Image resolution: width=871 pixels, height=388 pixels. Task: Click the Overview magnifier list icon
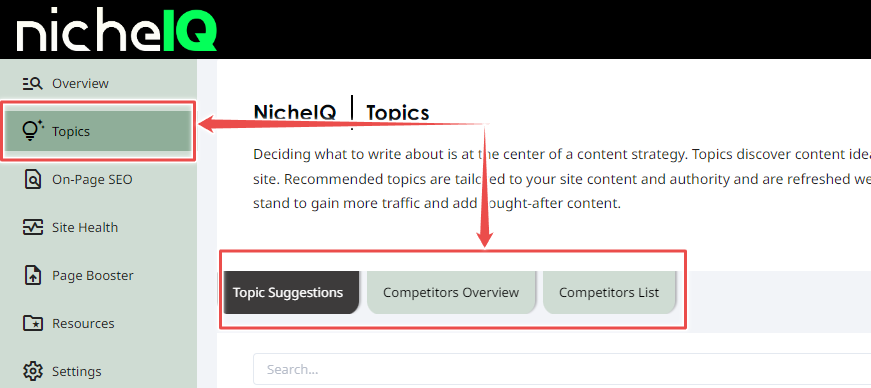click(32, 84)
